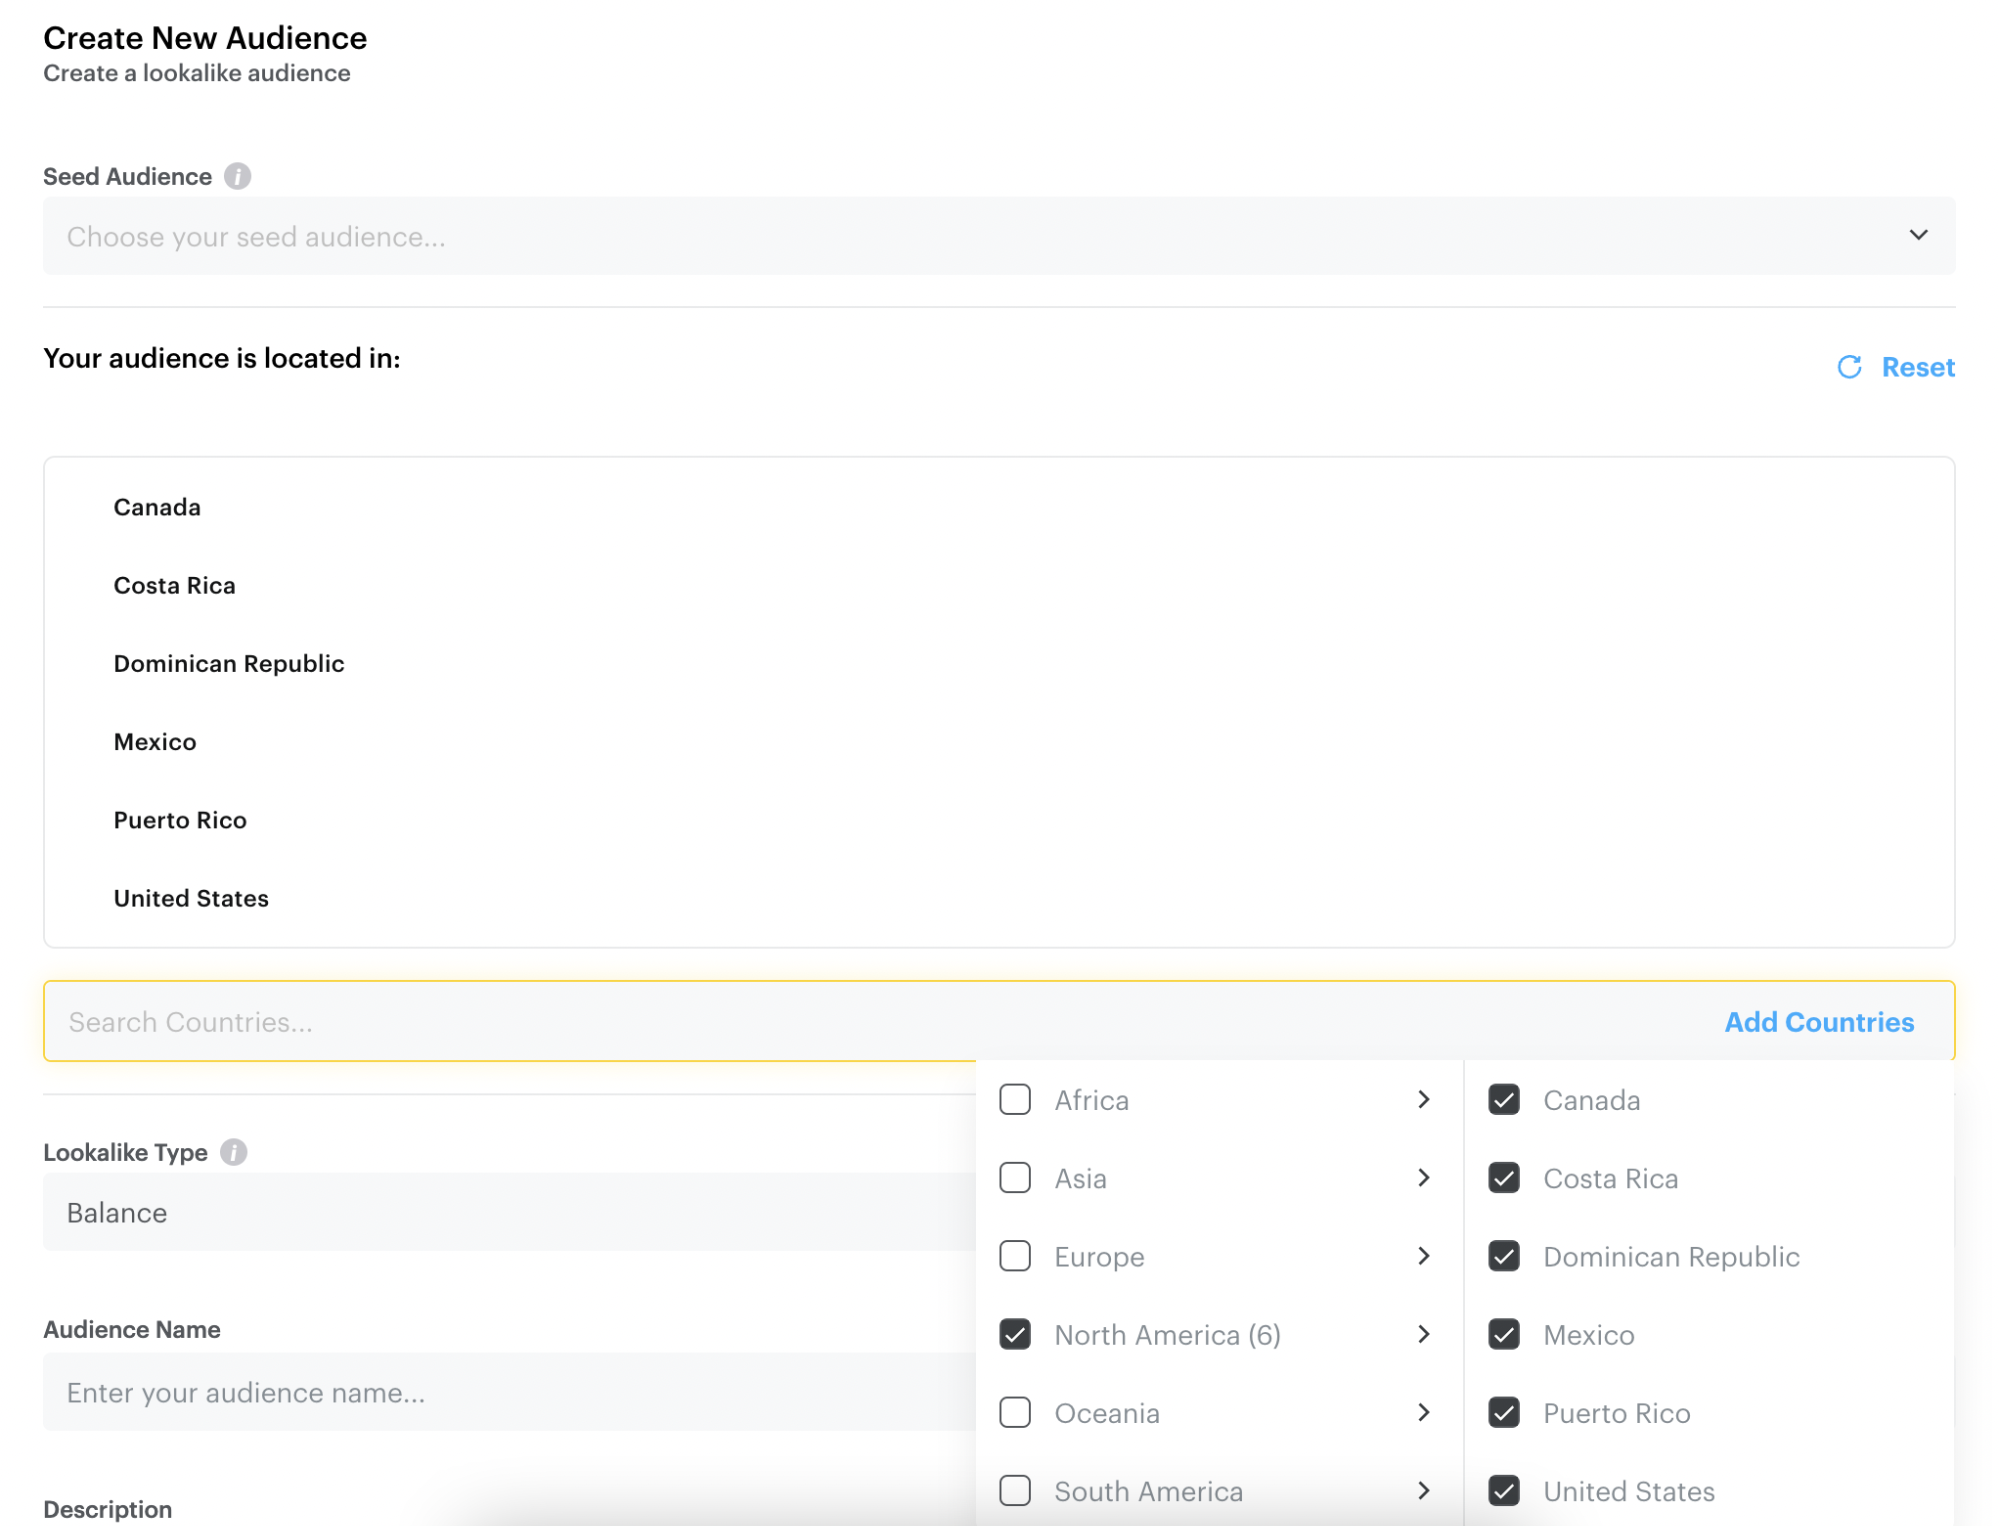Open the seed audience dropdown chevron

coord(1917,235)
